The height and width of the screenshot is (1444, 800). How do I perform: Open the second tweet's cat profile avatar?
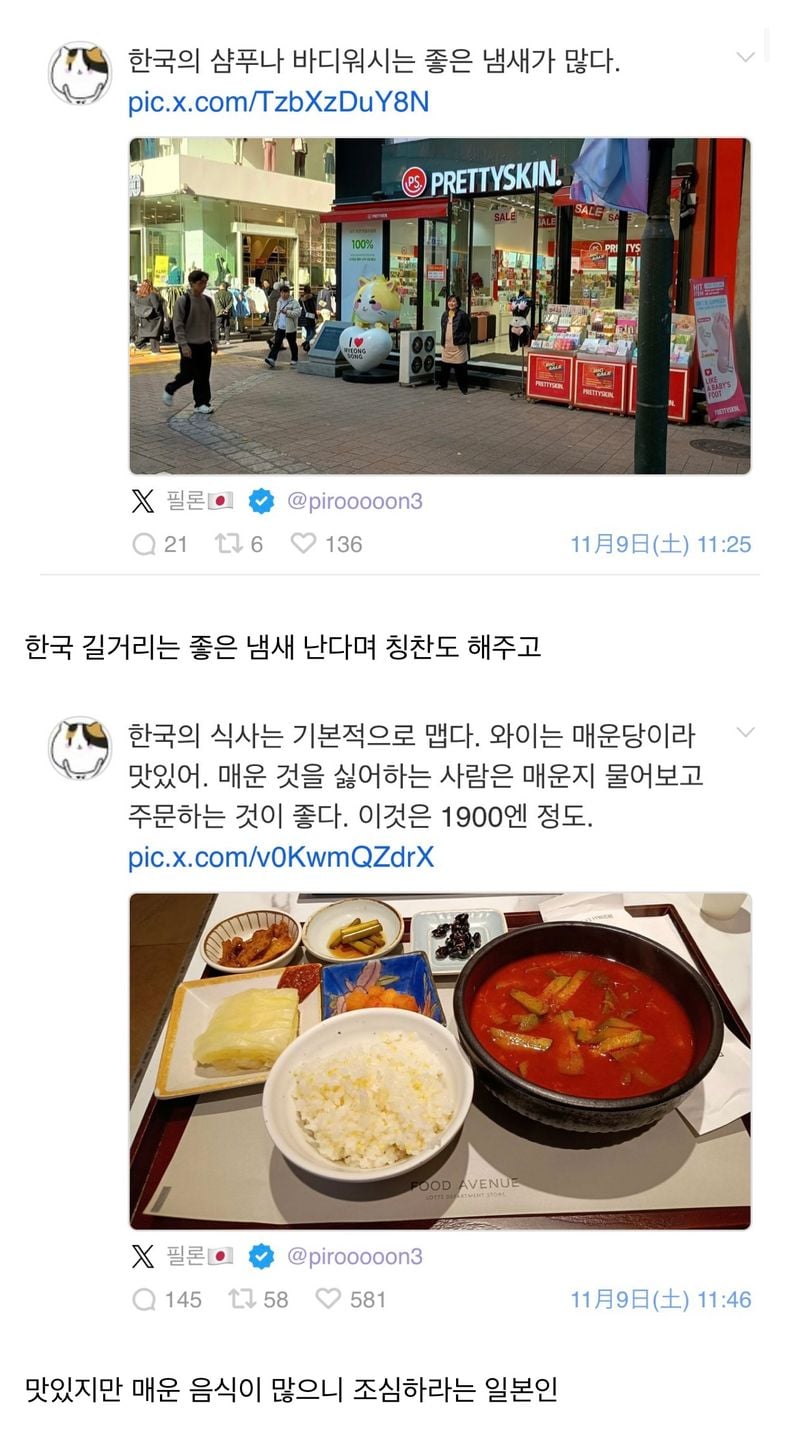coord(80,748)
